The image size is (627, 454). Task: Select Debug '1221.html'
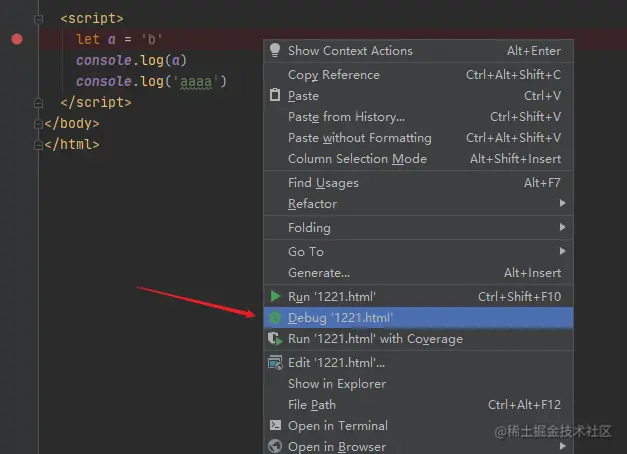[x=419, y=318]
